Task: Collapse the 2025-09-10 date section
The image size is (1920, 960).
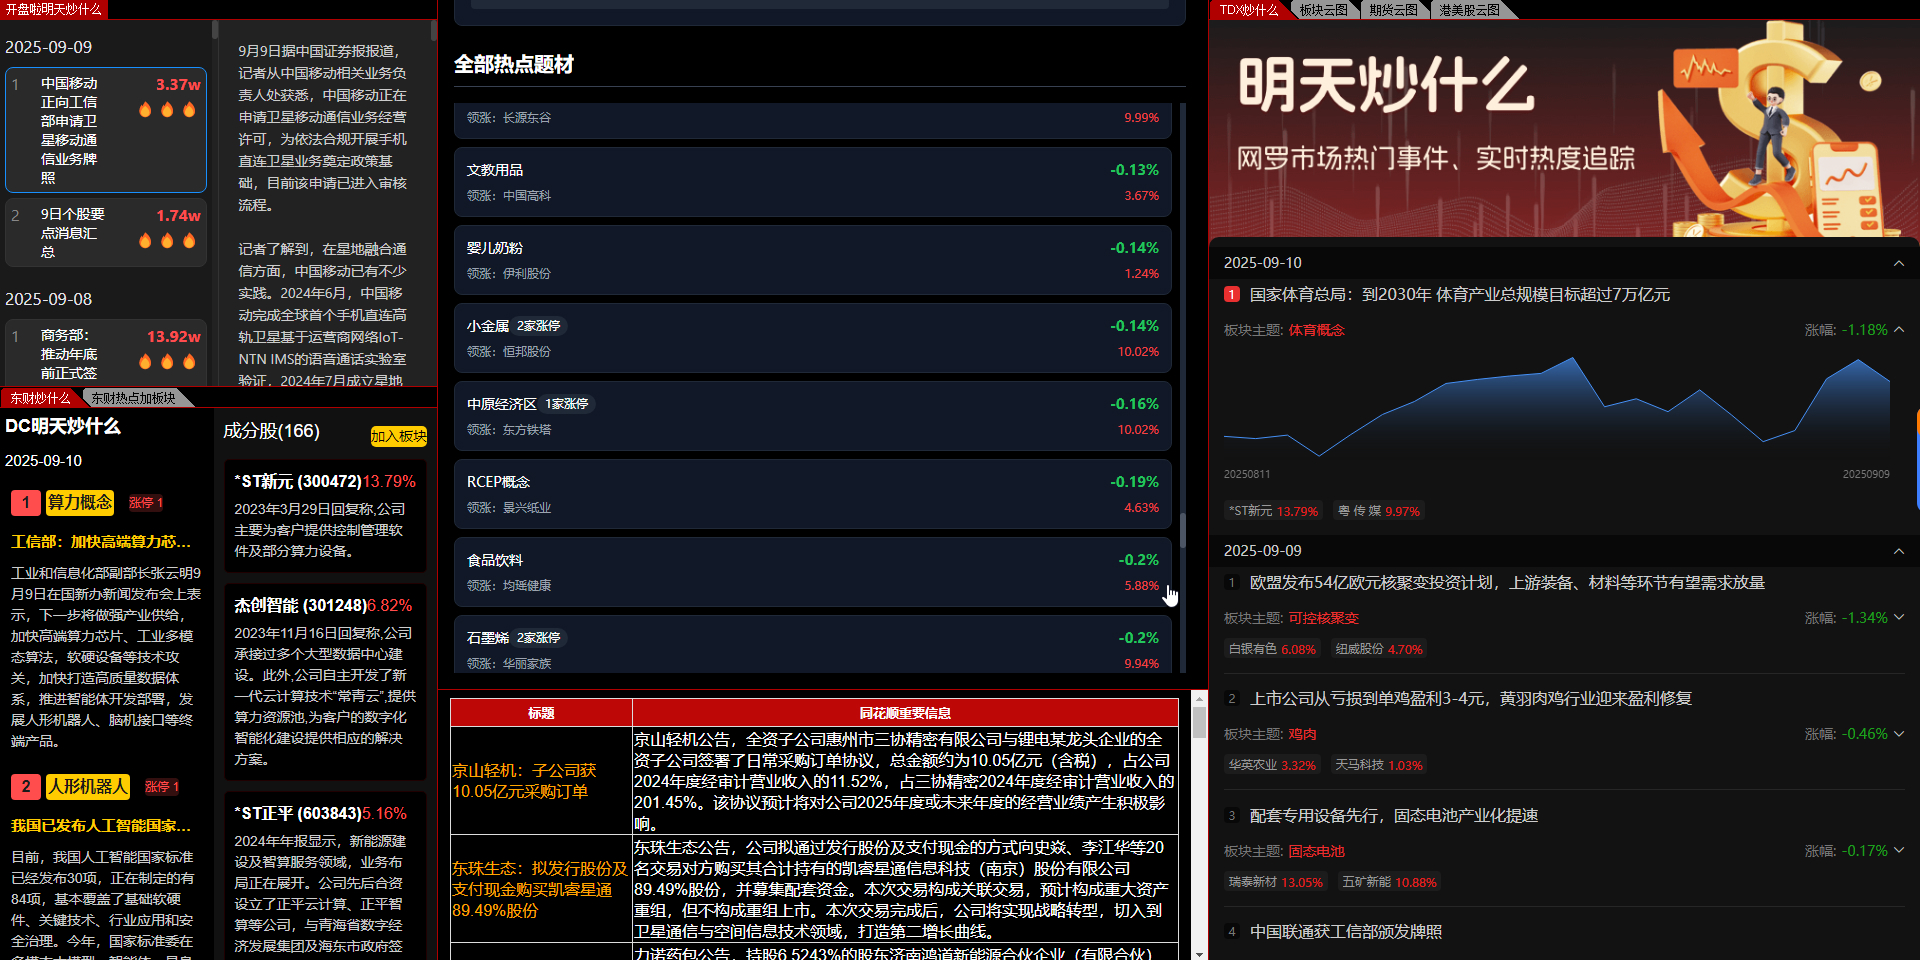Action: pos(1898,263)
